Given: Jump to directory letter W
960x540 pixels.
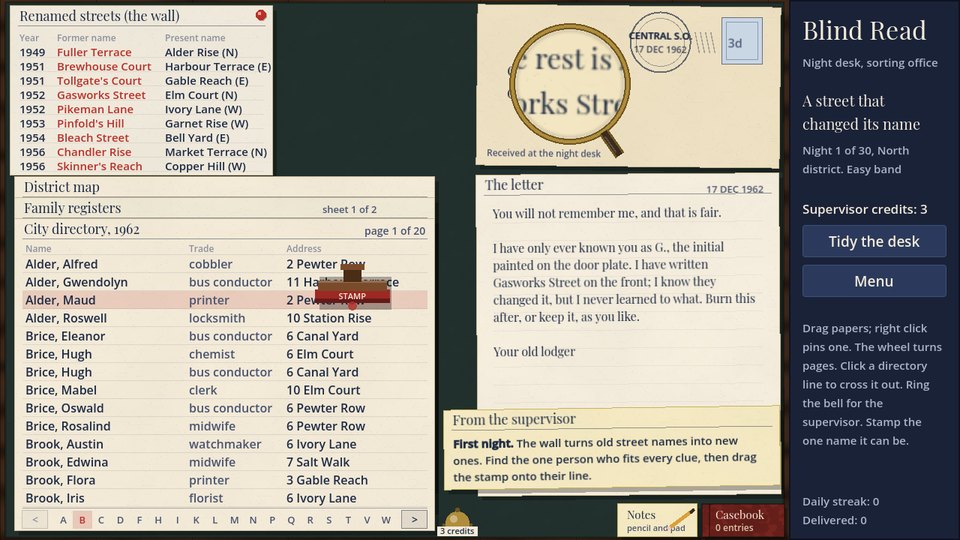Looking at the screenshot, I should [x=386, y=520].
